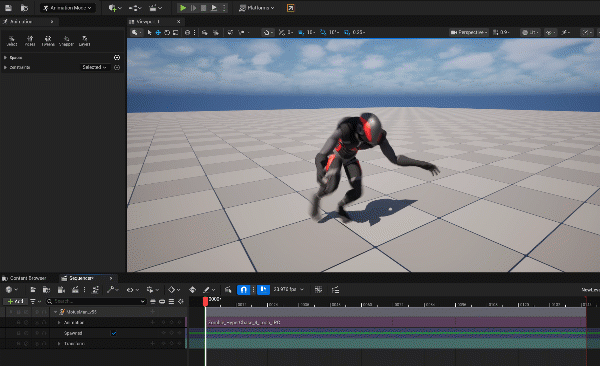
Task: Open the viewport Show flags dropdown
Action: [x=551, y=33]
